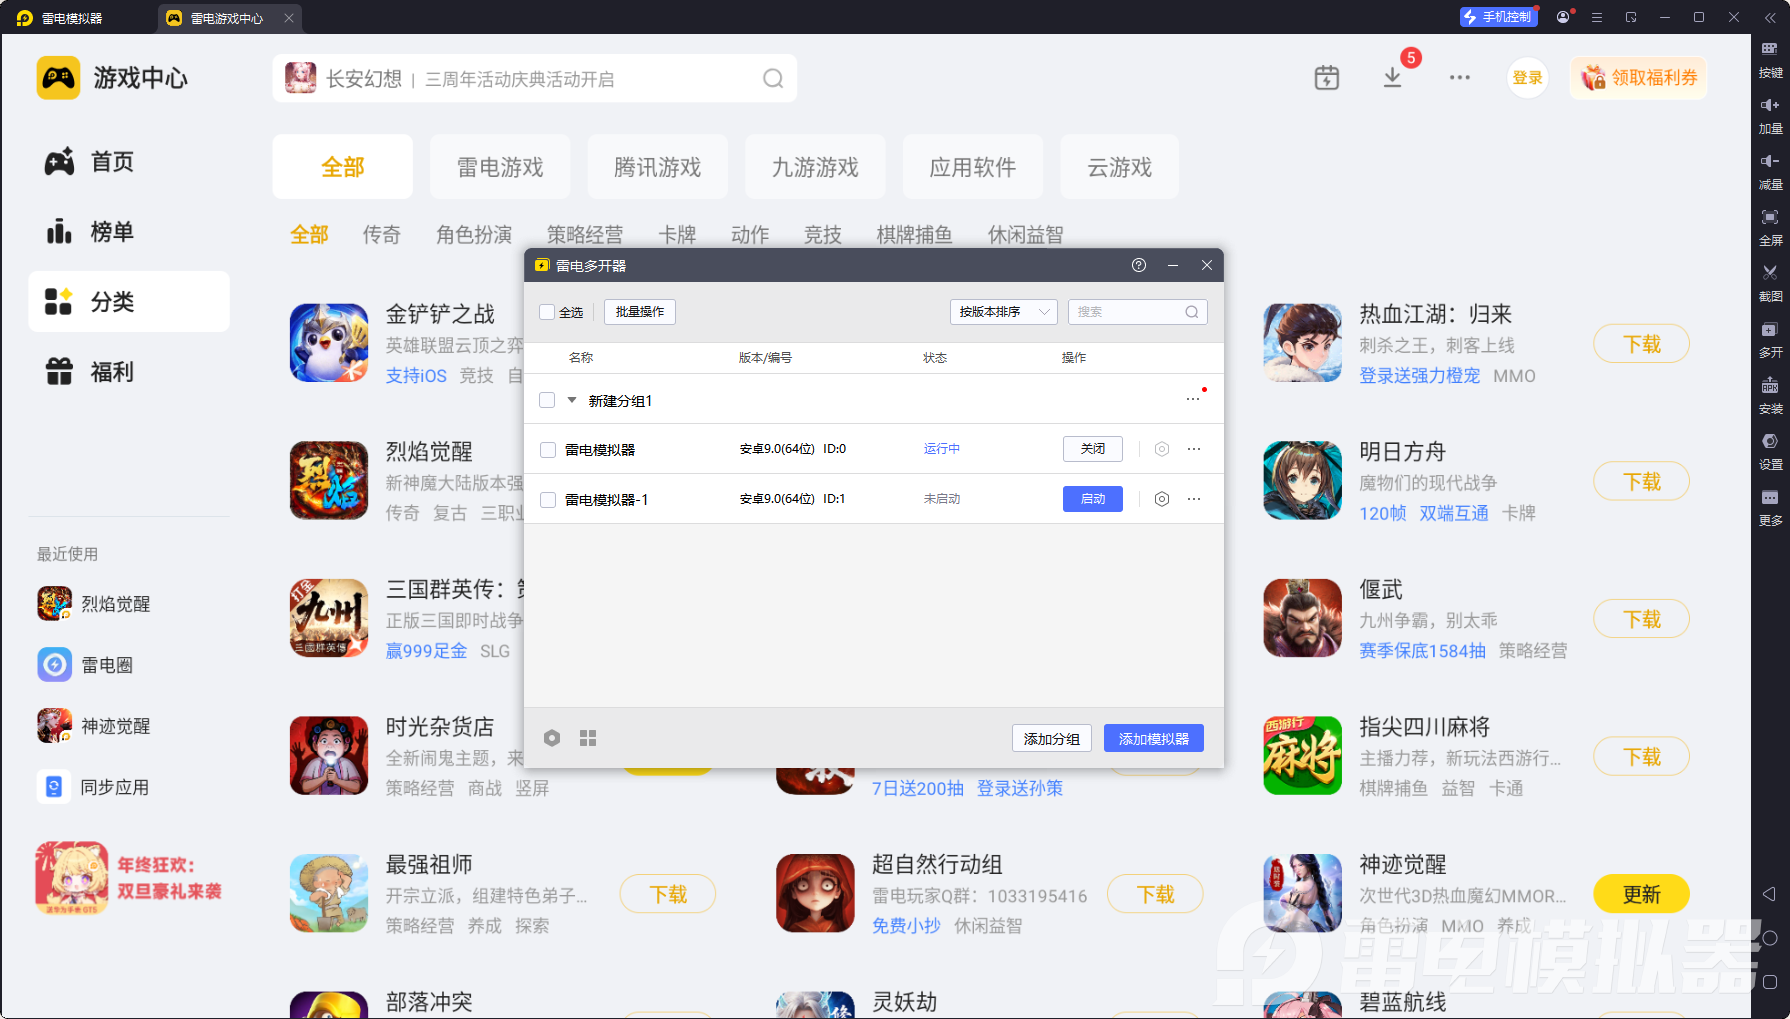
Task: Open 雷电圈 from recently used list
Action: 86,665
